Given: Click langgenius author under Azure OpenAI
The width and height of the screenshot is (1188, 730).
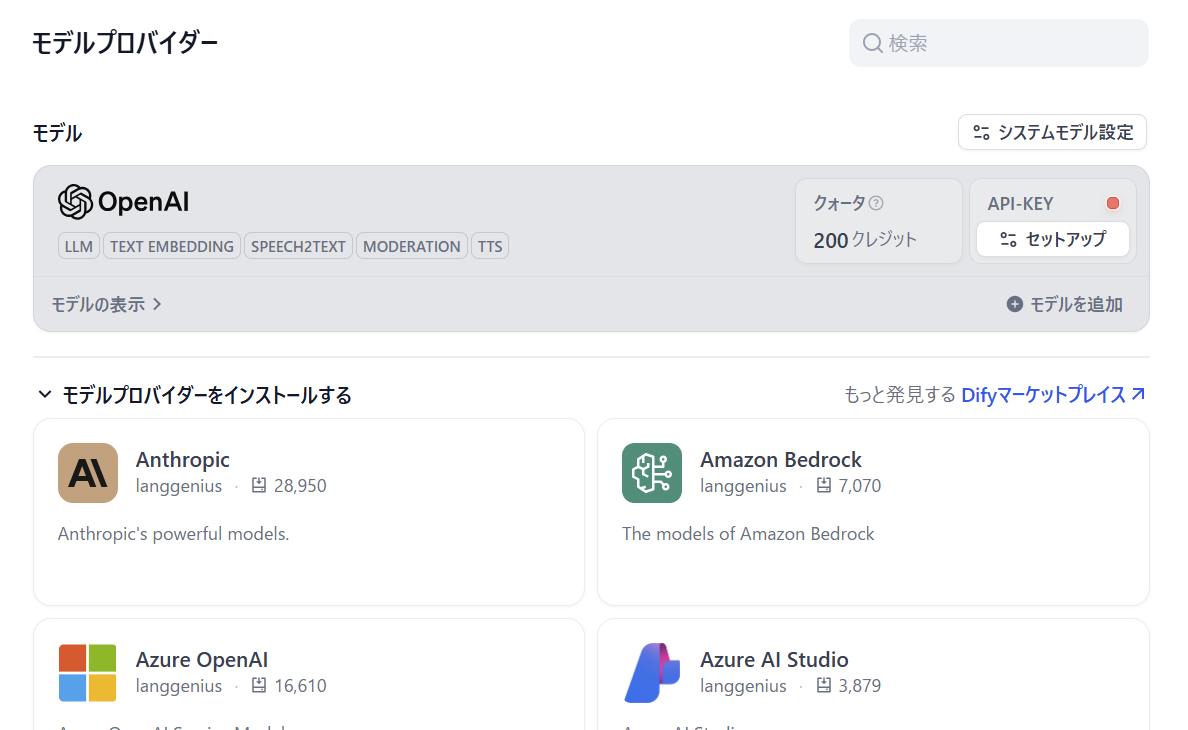Looking at the screenshot, I should tap(179, 686).
